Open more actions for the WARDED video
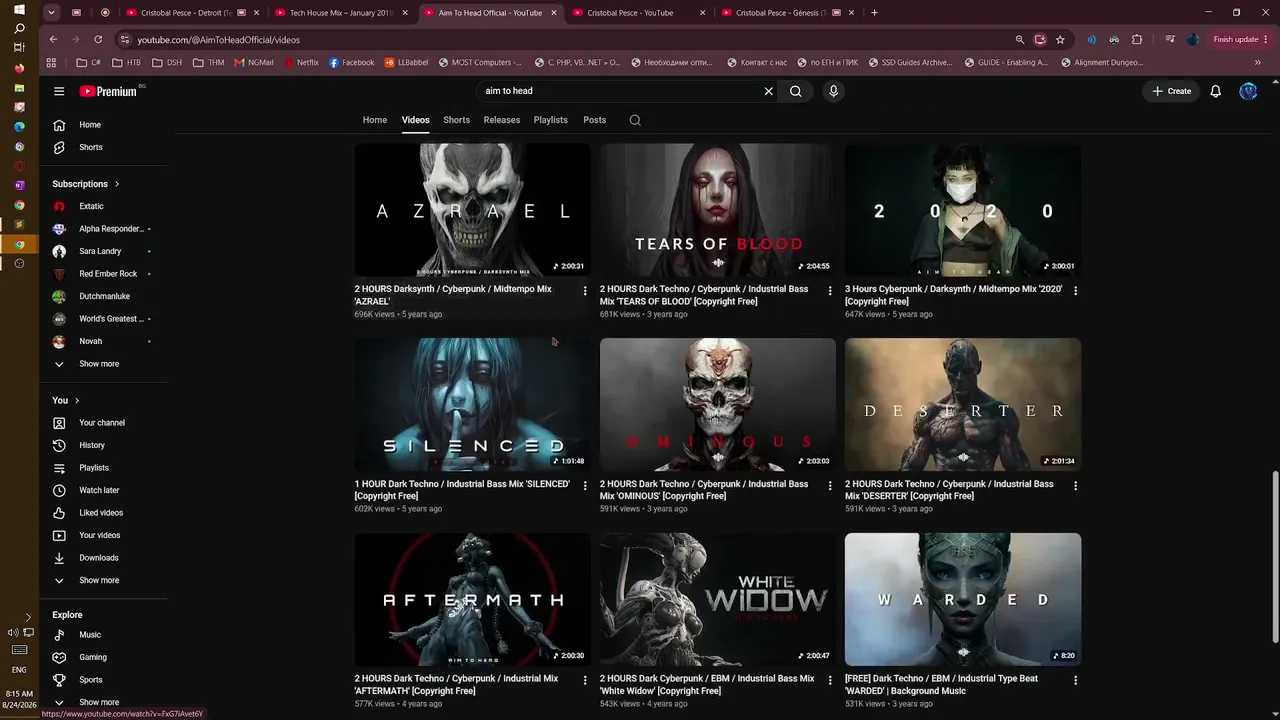Screen dimensions: 1280x720 point(1076,680)
